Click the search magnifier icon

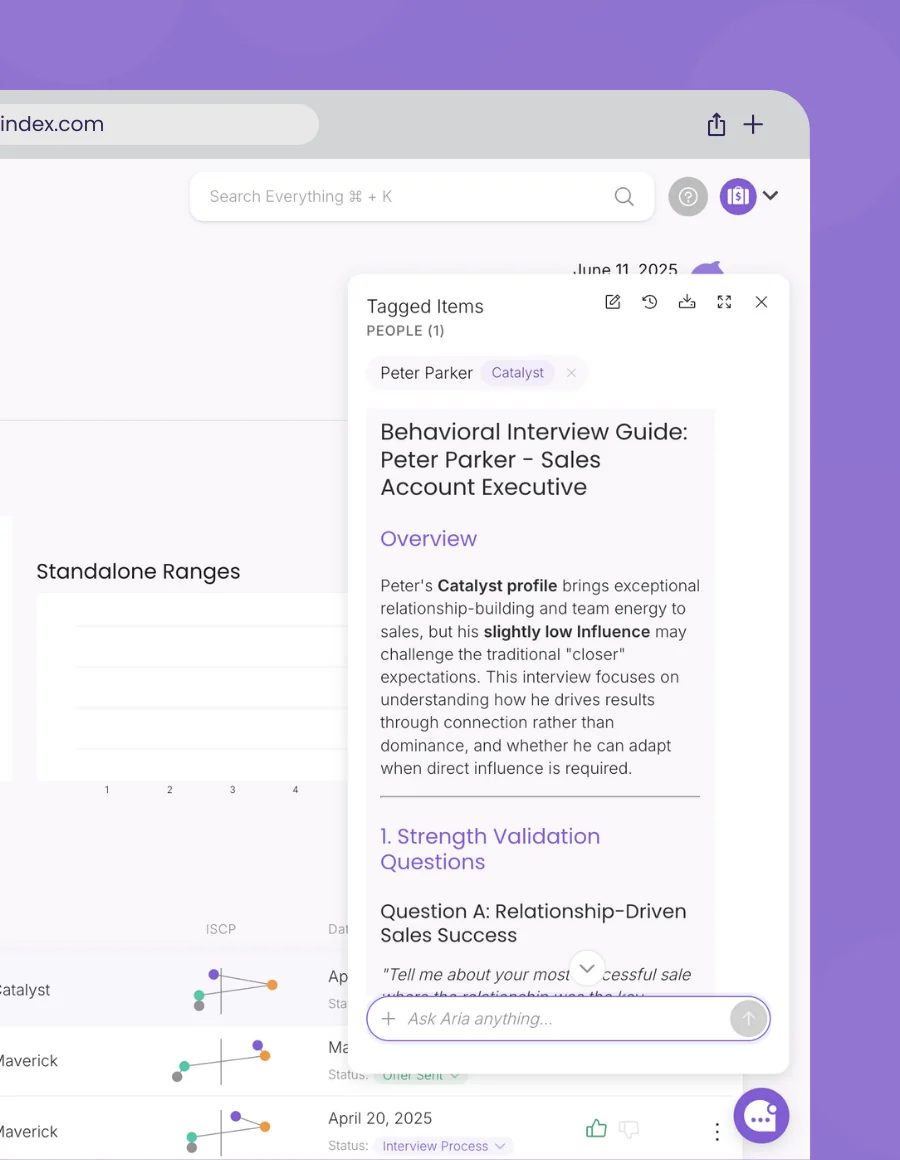[x=624, y=196]
